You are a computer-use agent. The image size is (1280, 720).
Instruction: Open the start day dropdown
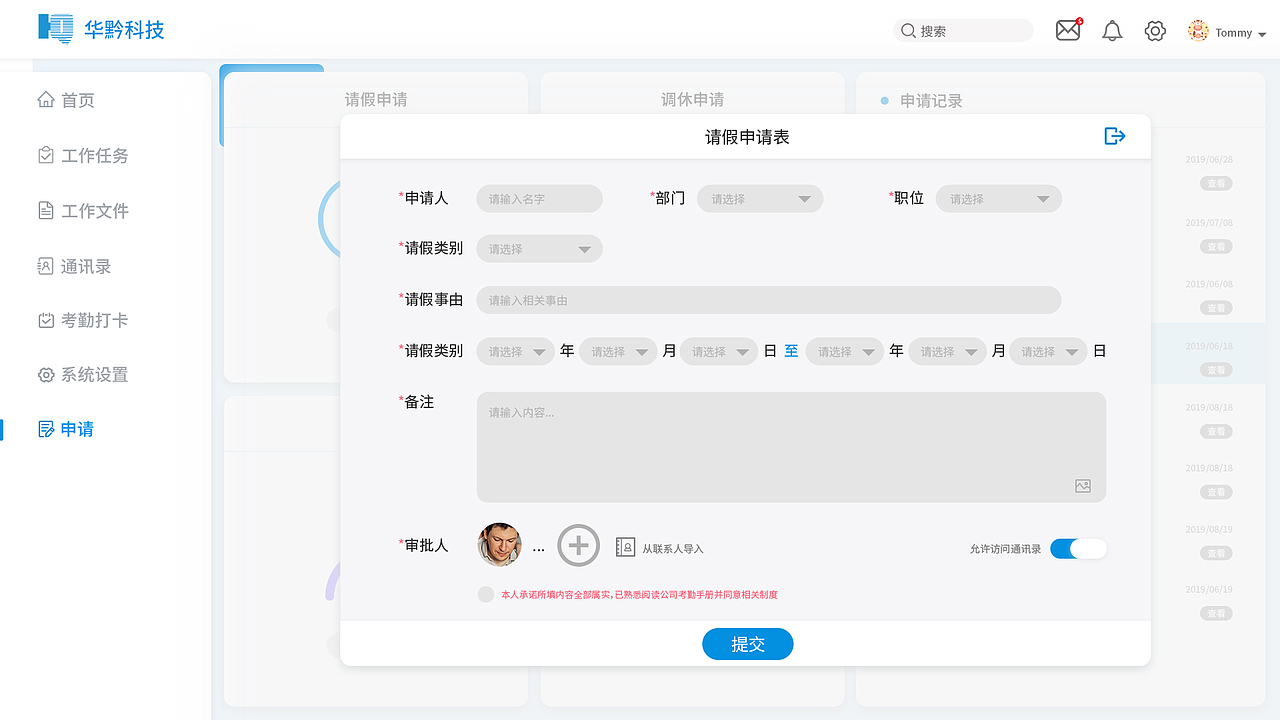pos(719,352)
